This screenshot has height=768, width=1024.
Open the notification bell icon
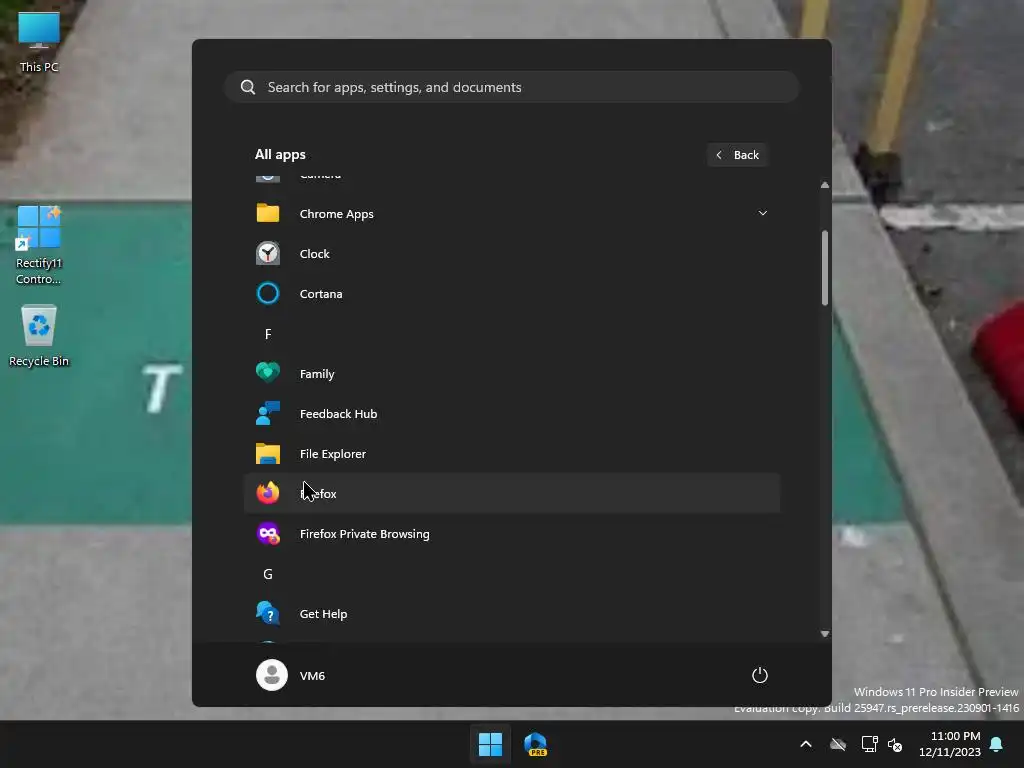click(997, 744)
